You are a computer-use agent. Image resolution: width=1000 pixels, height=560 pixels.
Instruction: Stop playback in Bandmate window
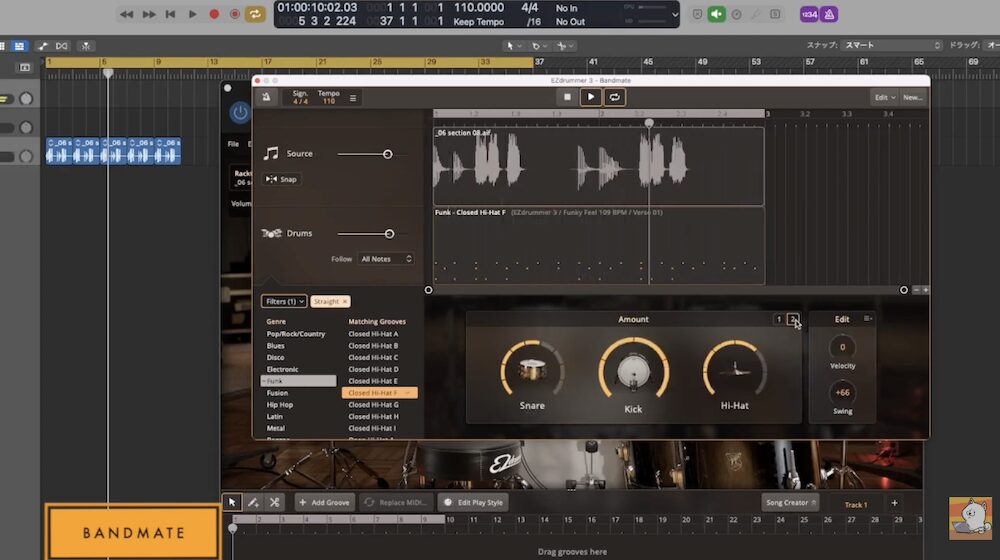pos(567,97)
